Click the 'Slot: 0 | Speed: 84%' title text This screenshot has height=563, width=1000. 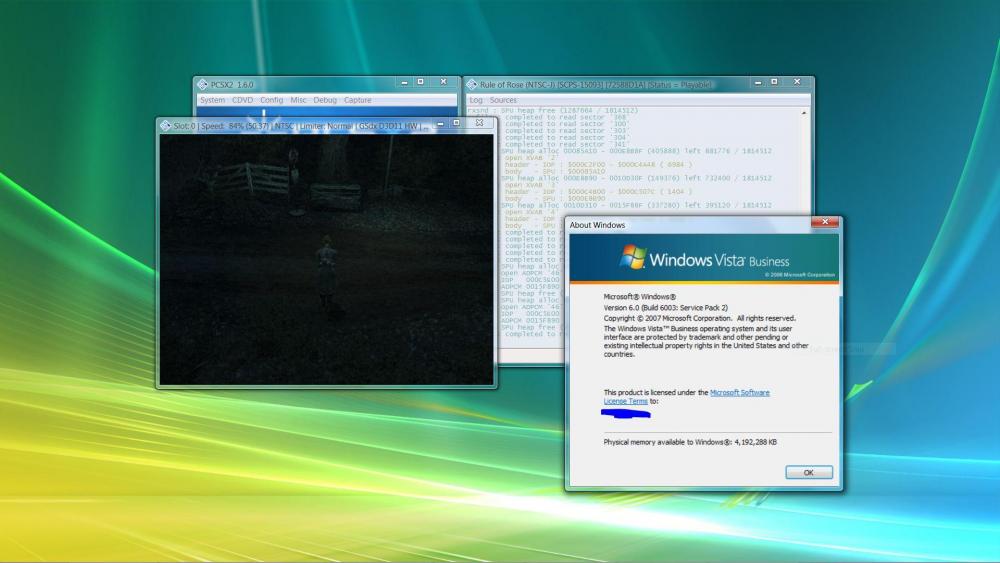click(x=301, y=126)
